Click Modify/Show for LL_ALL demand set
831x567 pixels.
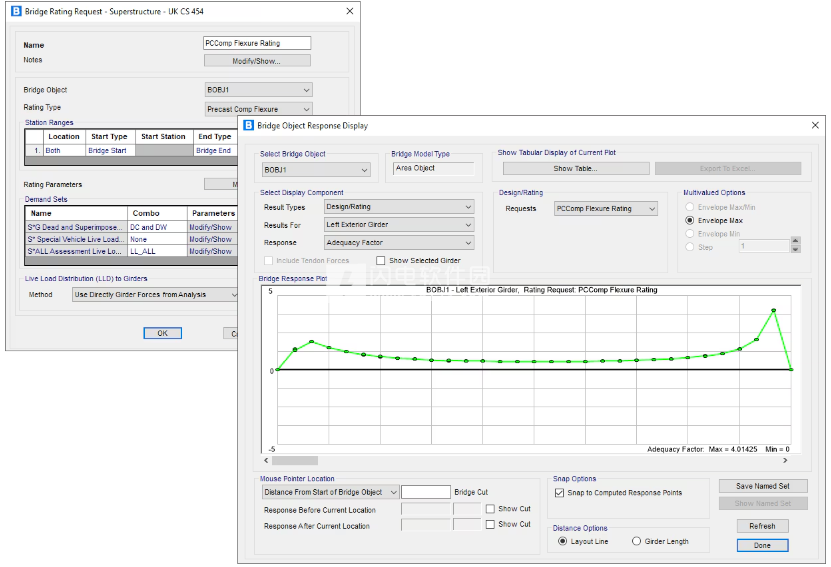pyautogui.click(x=211, y=251)
